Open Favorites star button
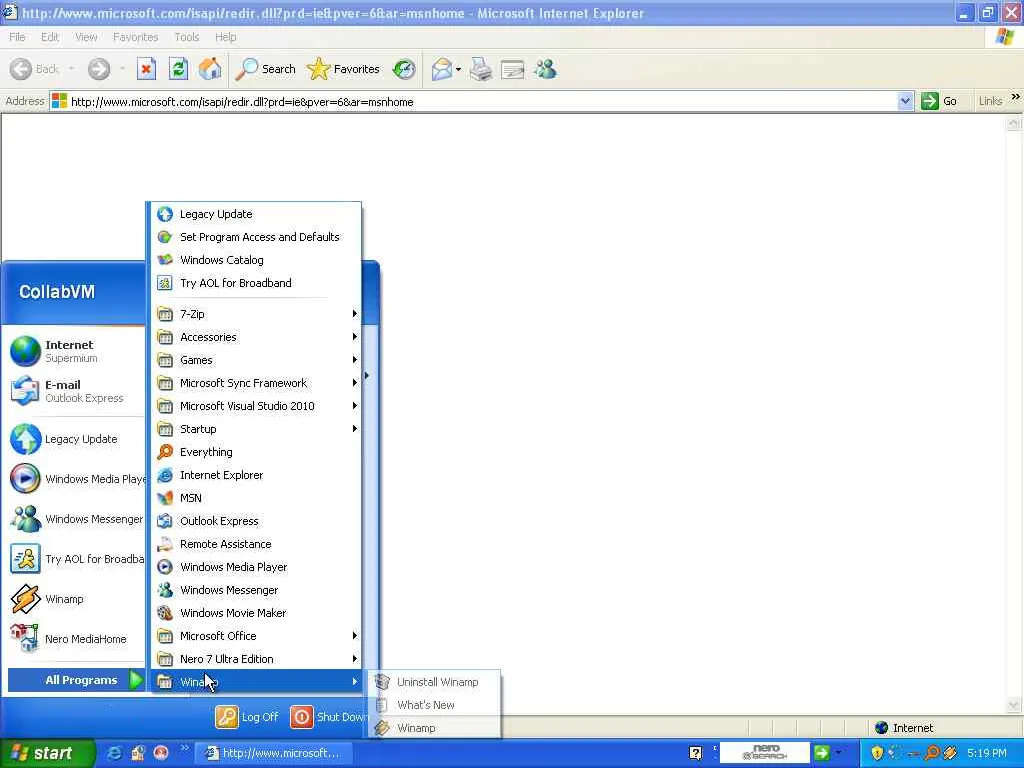The height and width of the screenshot is (768, 1024). click(x=343, y=69)
